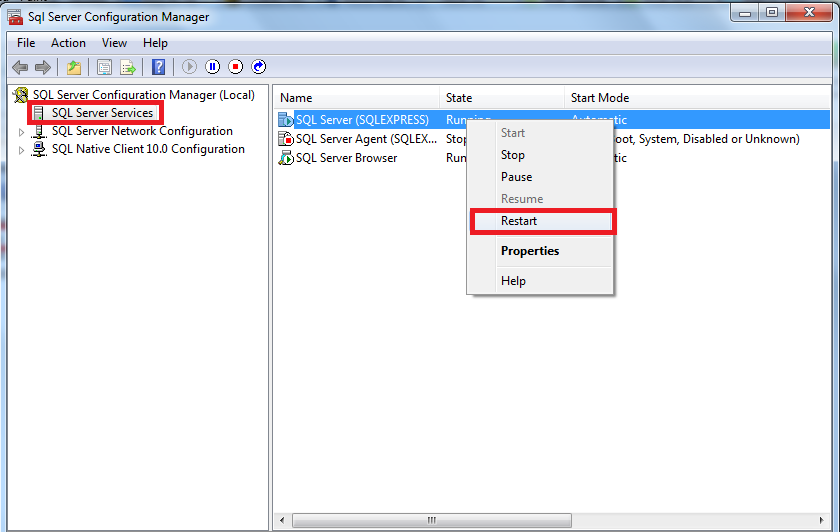Click the Forward arrow toolbar icon

[x=43, y=67]
